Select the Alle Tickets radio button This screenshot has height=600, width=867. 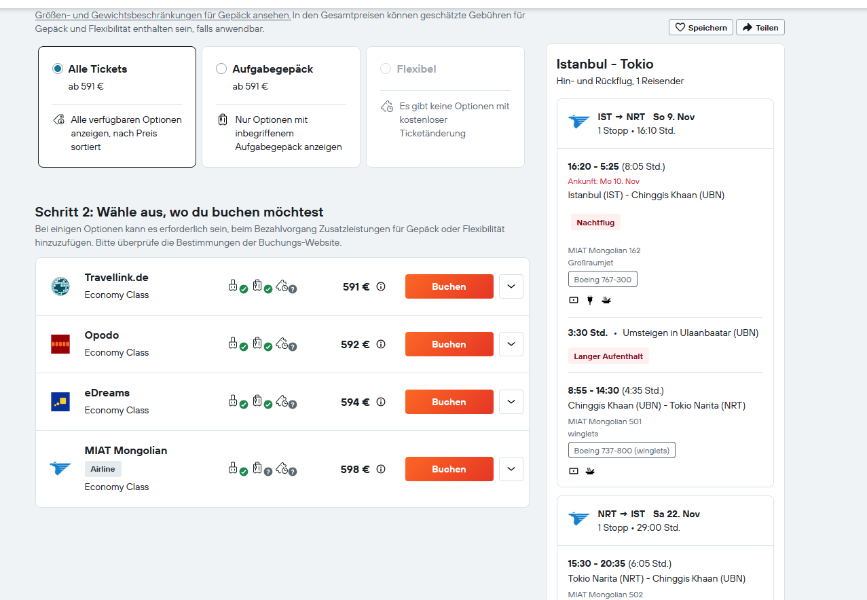point(57,69)
